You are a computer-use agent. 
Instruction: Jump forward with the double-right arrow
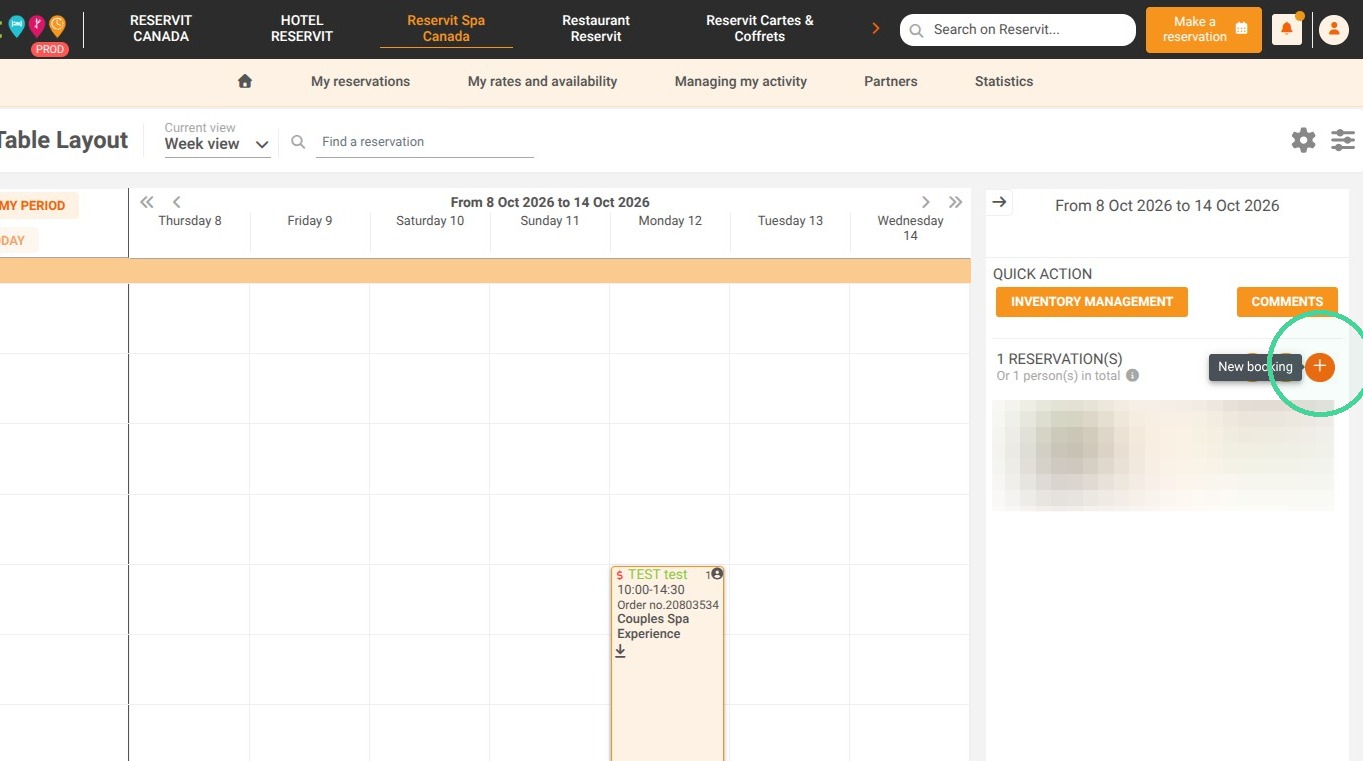click(x=955, y=202)
